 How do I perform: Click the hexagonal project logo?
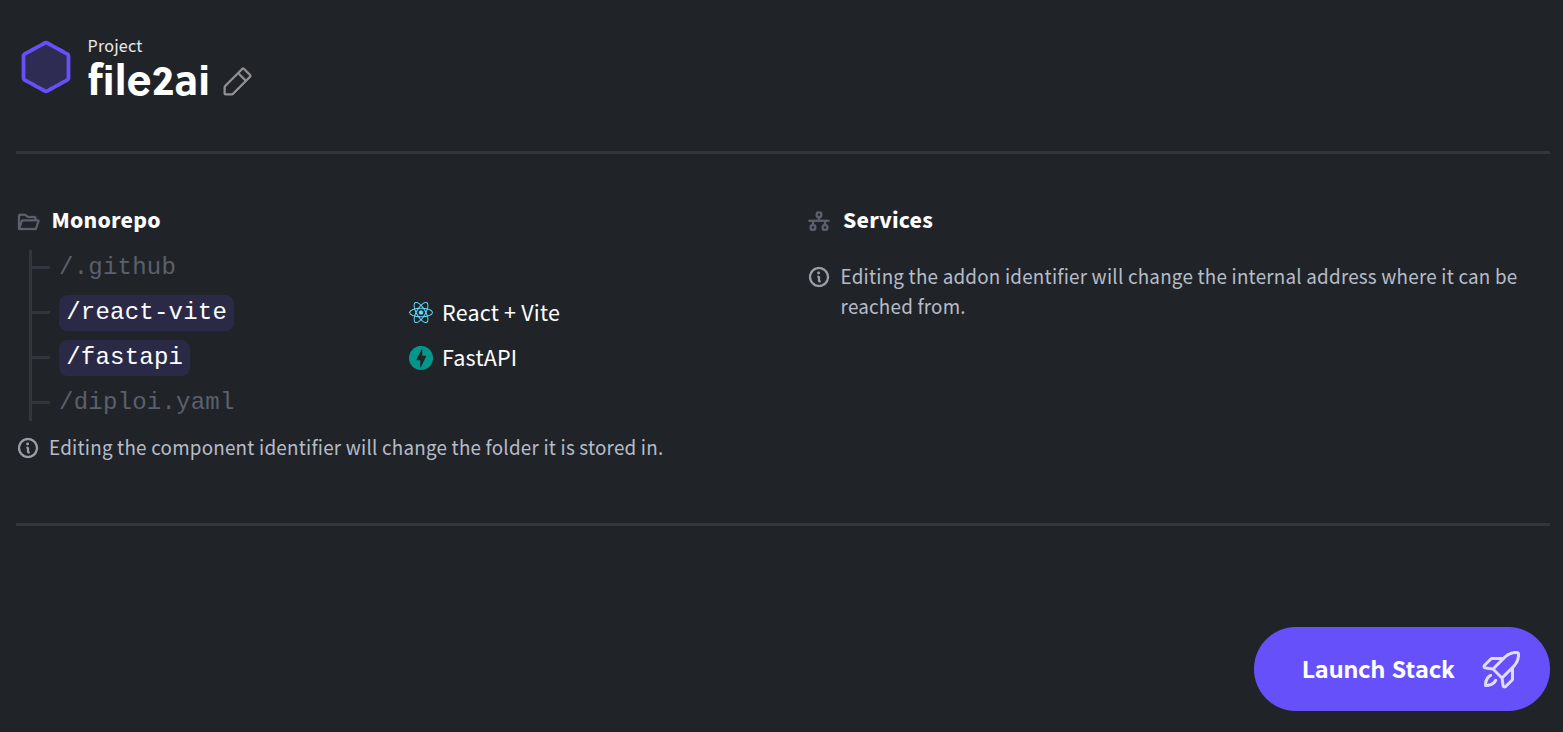(45, 66)
